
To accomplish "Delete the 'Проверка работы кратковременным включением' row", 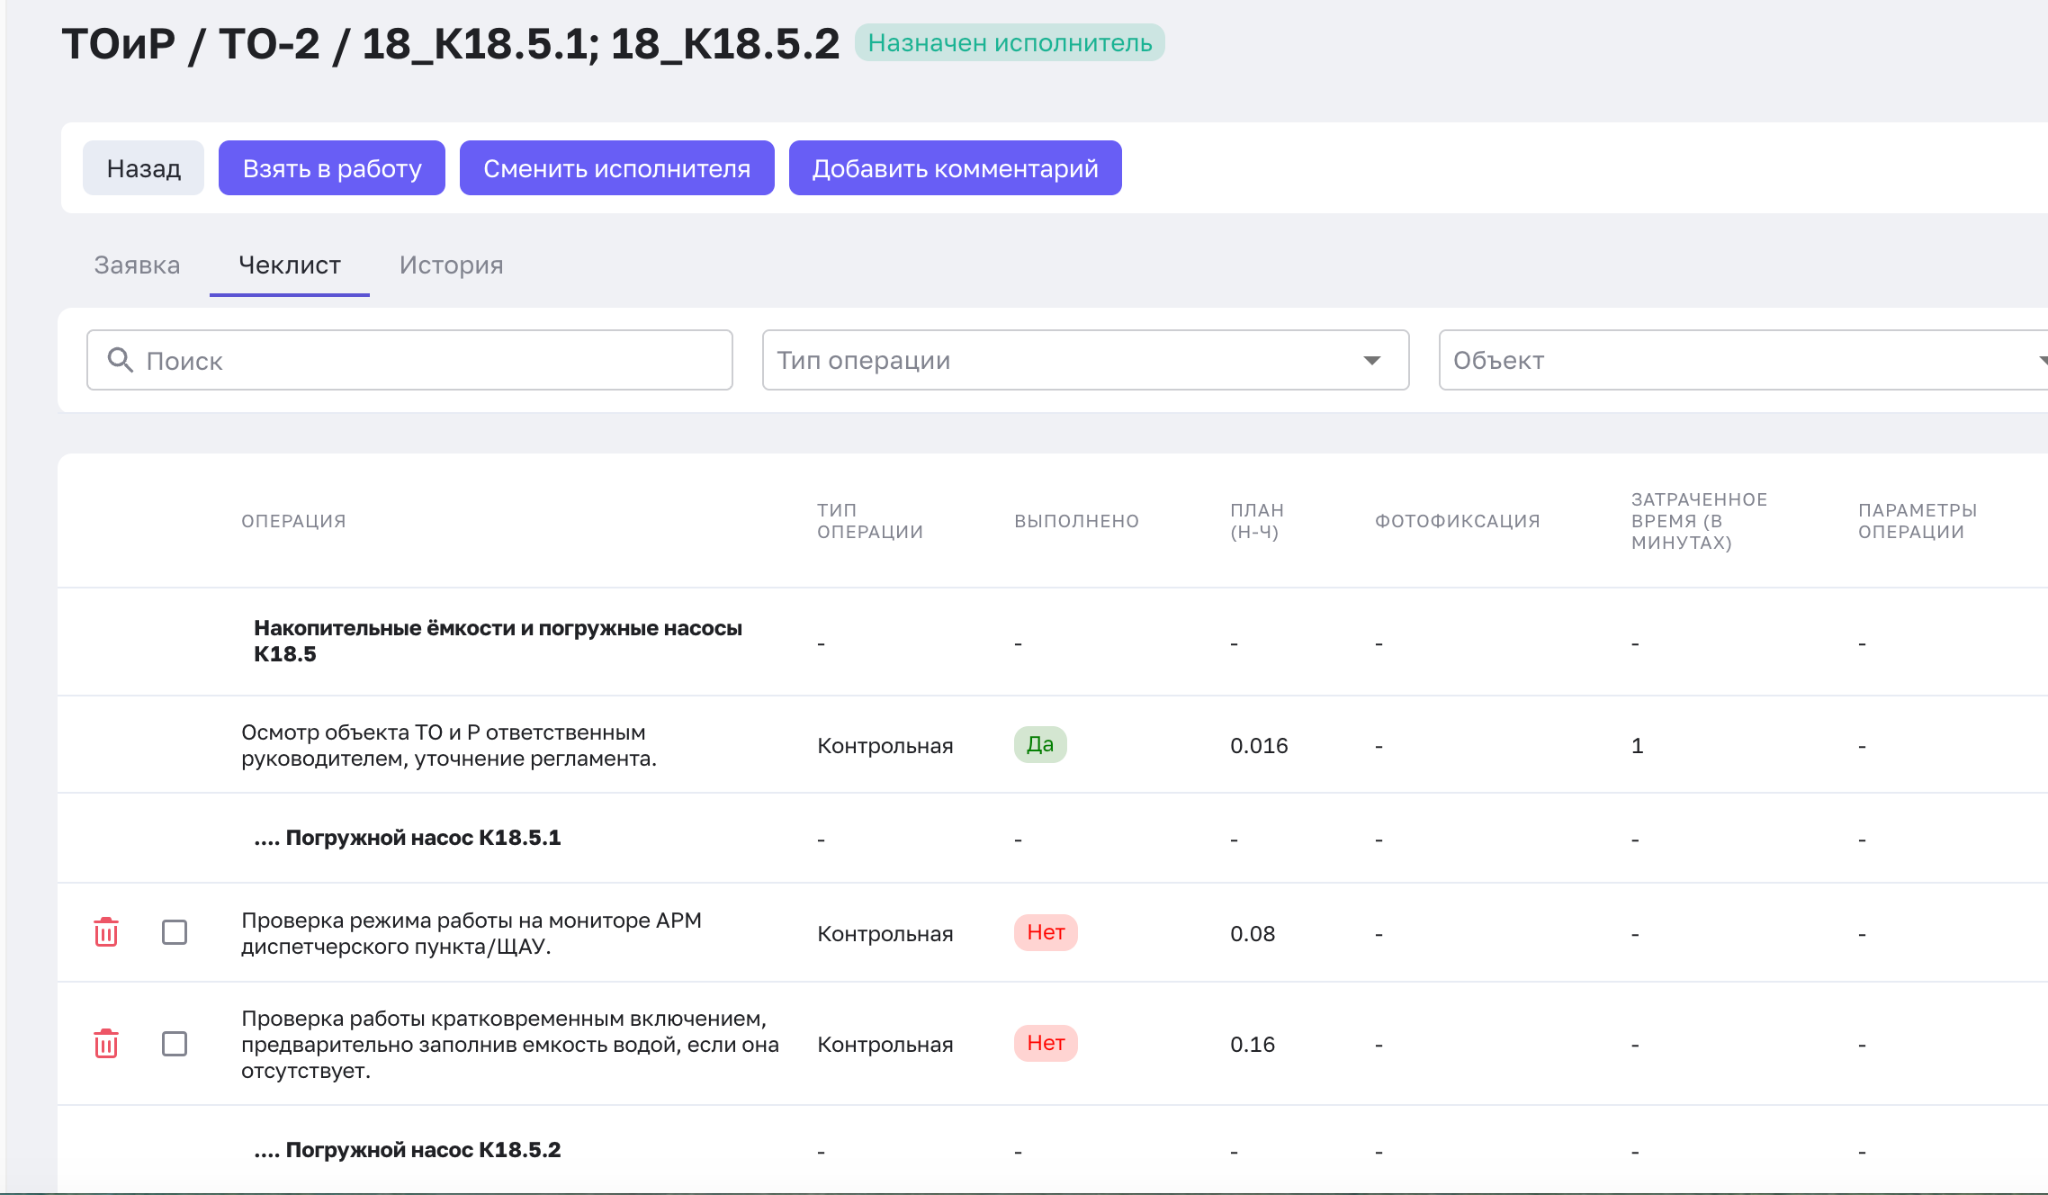I will (x=106, y=1043).
